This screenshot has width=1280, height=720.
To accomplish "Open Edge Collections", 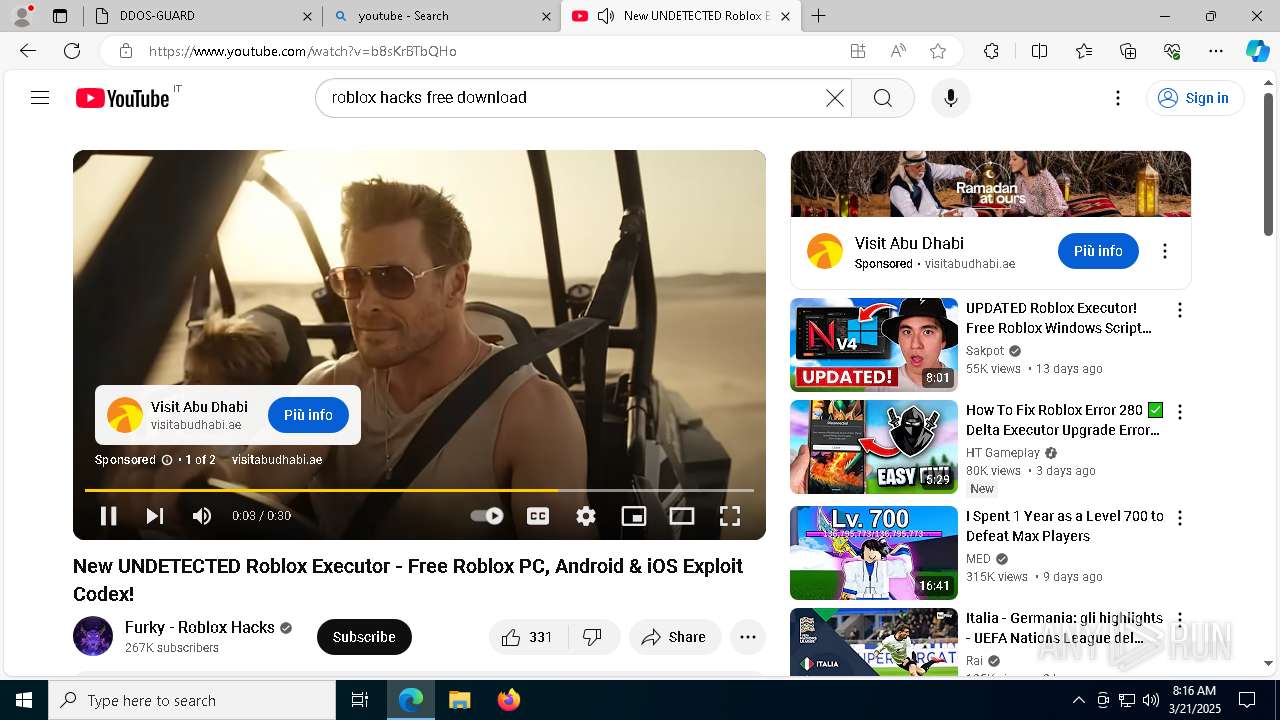I will [x=1128, y=51].
